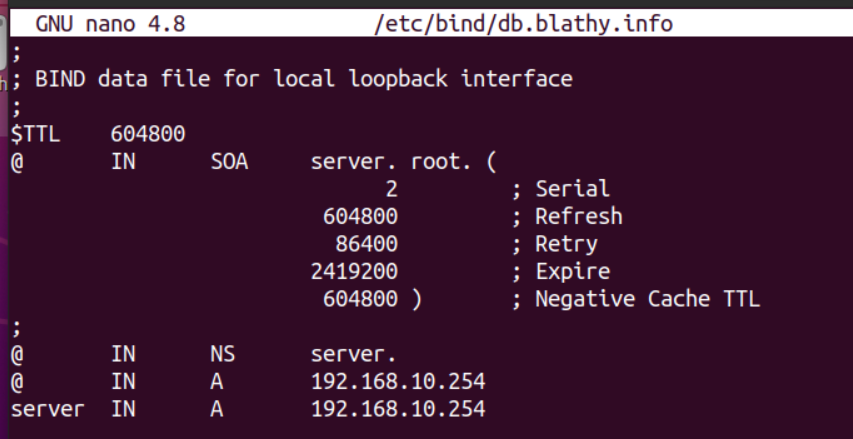This screenshot has height=439, width=853.
Task: Click the '; Serial' comment
Action: [560, 189]
